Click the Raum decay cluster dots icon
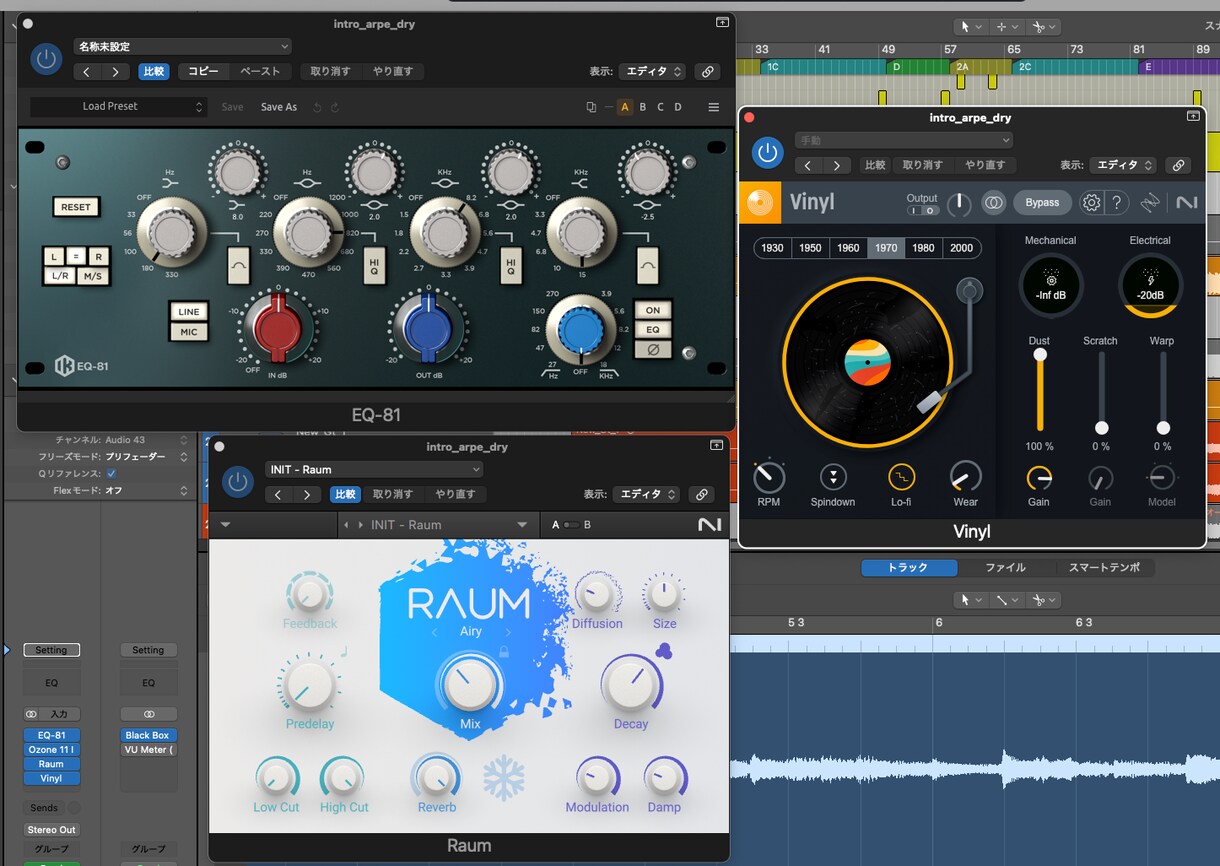Viewport: 1220px width, 866px height. click(663, 651)
